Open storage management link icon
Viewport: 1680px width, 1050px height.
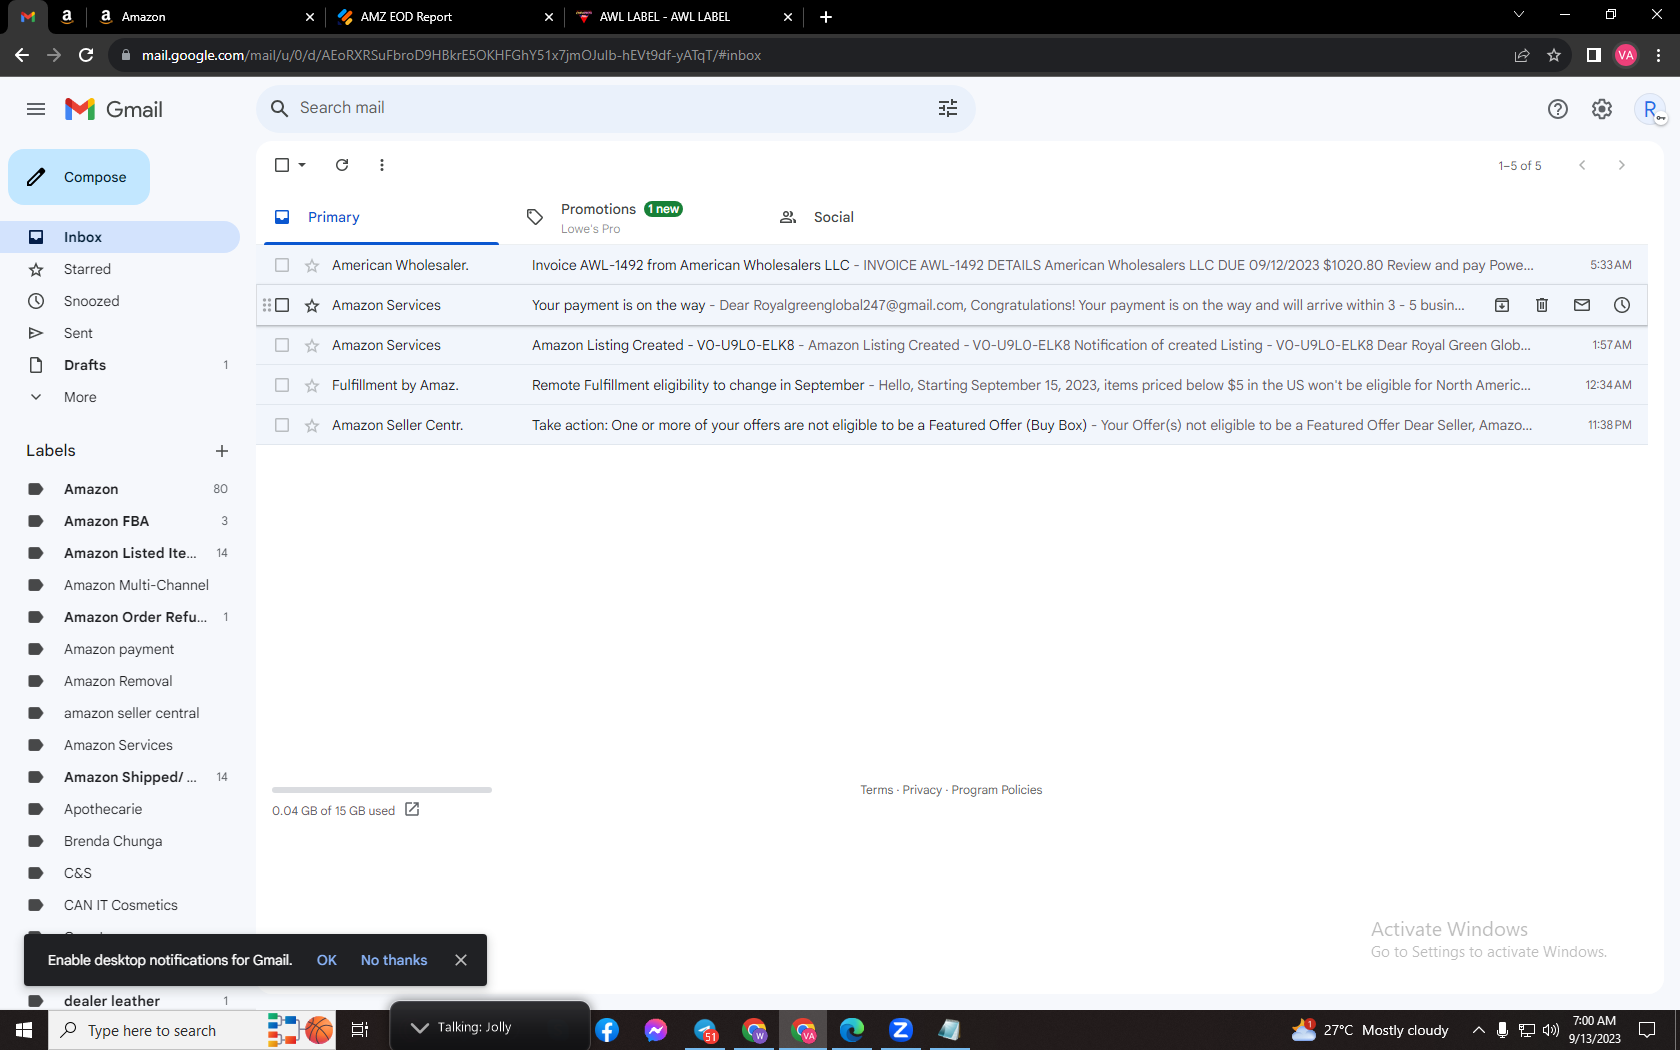coord(412,809)
